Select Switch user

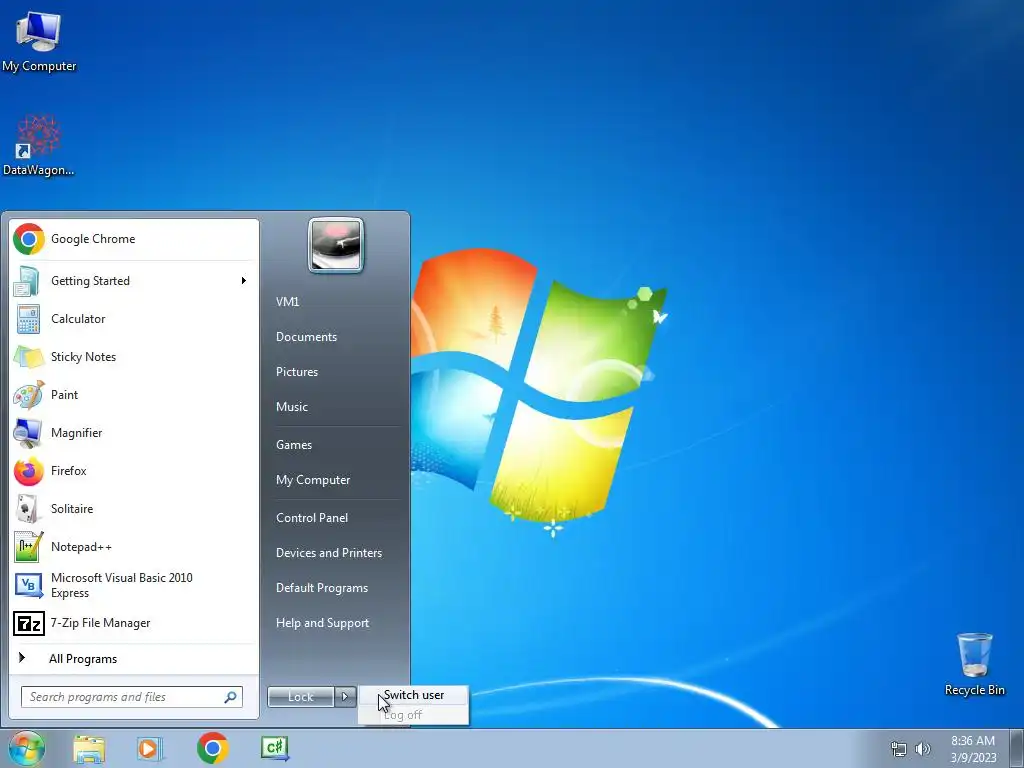pyautogui.click(x=414, y=695)
